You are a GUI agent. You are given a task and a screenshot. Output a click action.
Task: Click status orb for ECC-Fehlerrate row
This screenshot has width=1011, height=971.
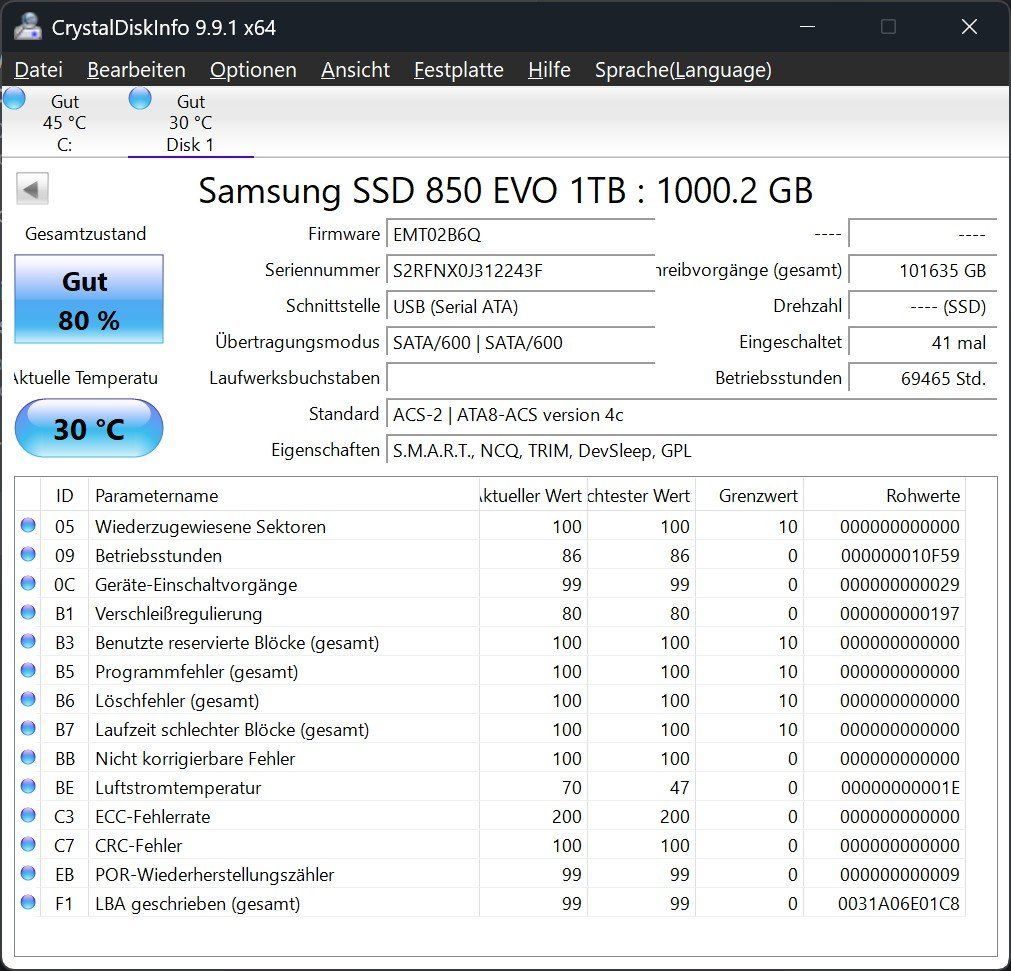(x=28, y=815)
